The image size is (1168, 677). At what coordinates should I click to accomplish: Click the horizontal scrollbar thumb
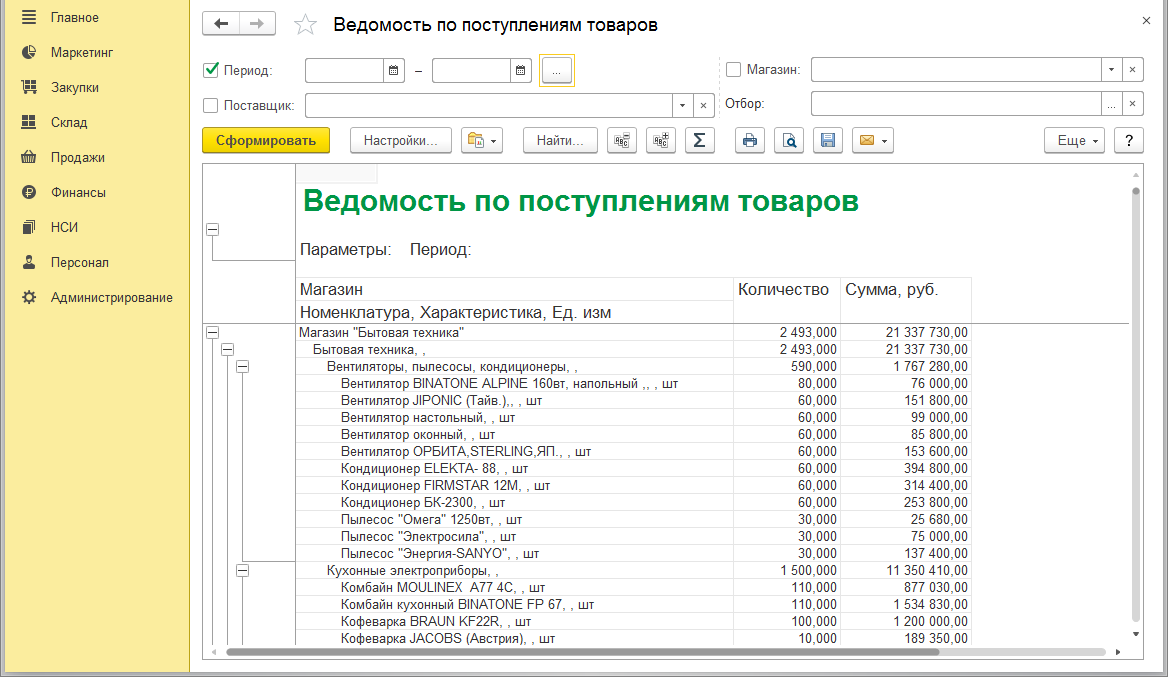(583, 652)
